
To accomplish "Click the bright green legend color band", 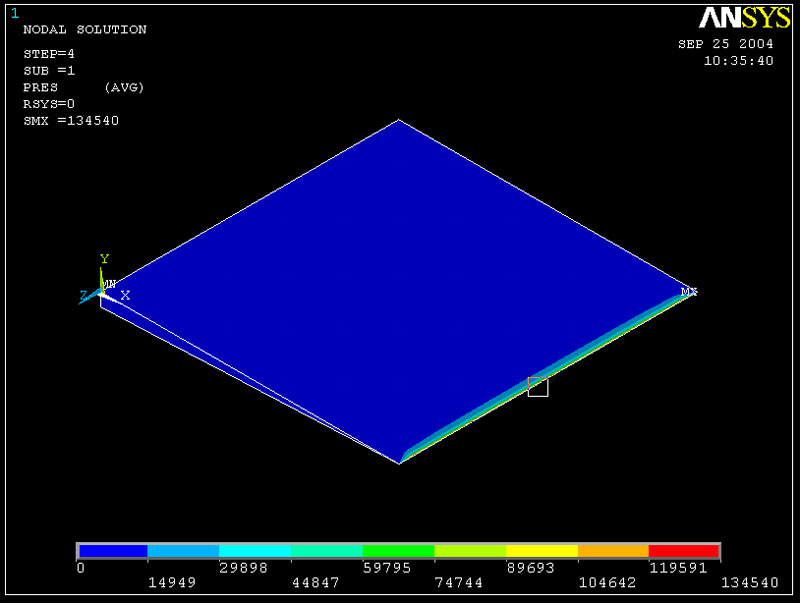I will tap(398, 551).
